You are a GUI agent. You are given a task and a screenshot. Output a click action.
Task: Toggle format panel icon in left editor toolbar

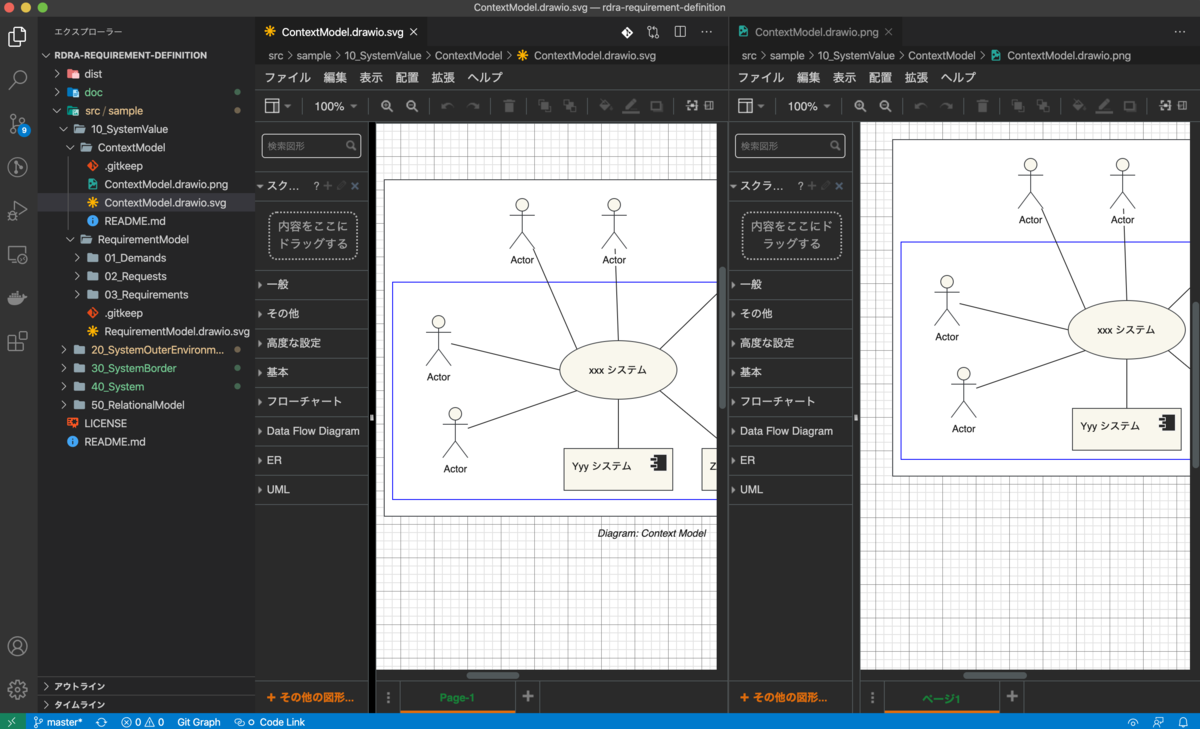(x=709, y=106)
